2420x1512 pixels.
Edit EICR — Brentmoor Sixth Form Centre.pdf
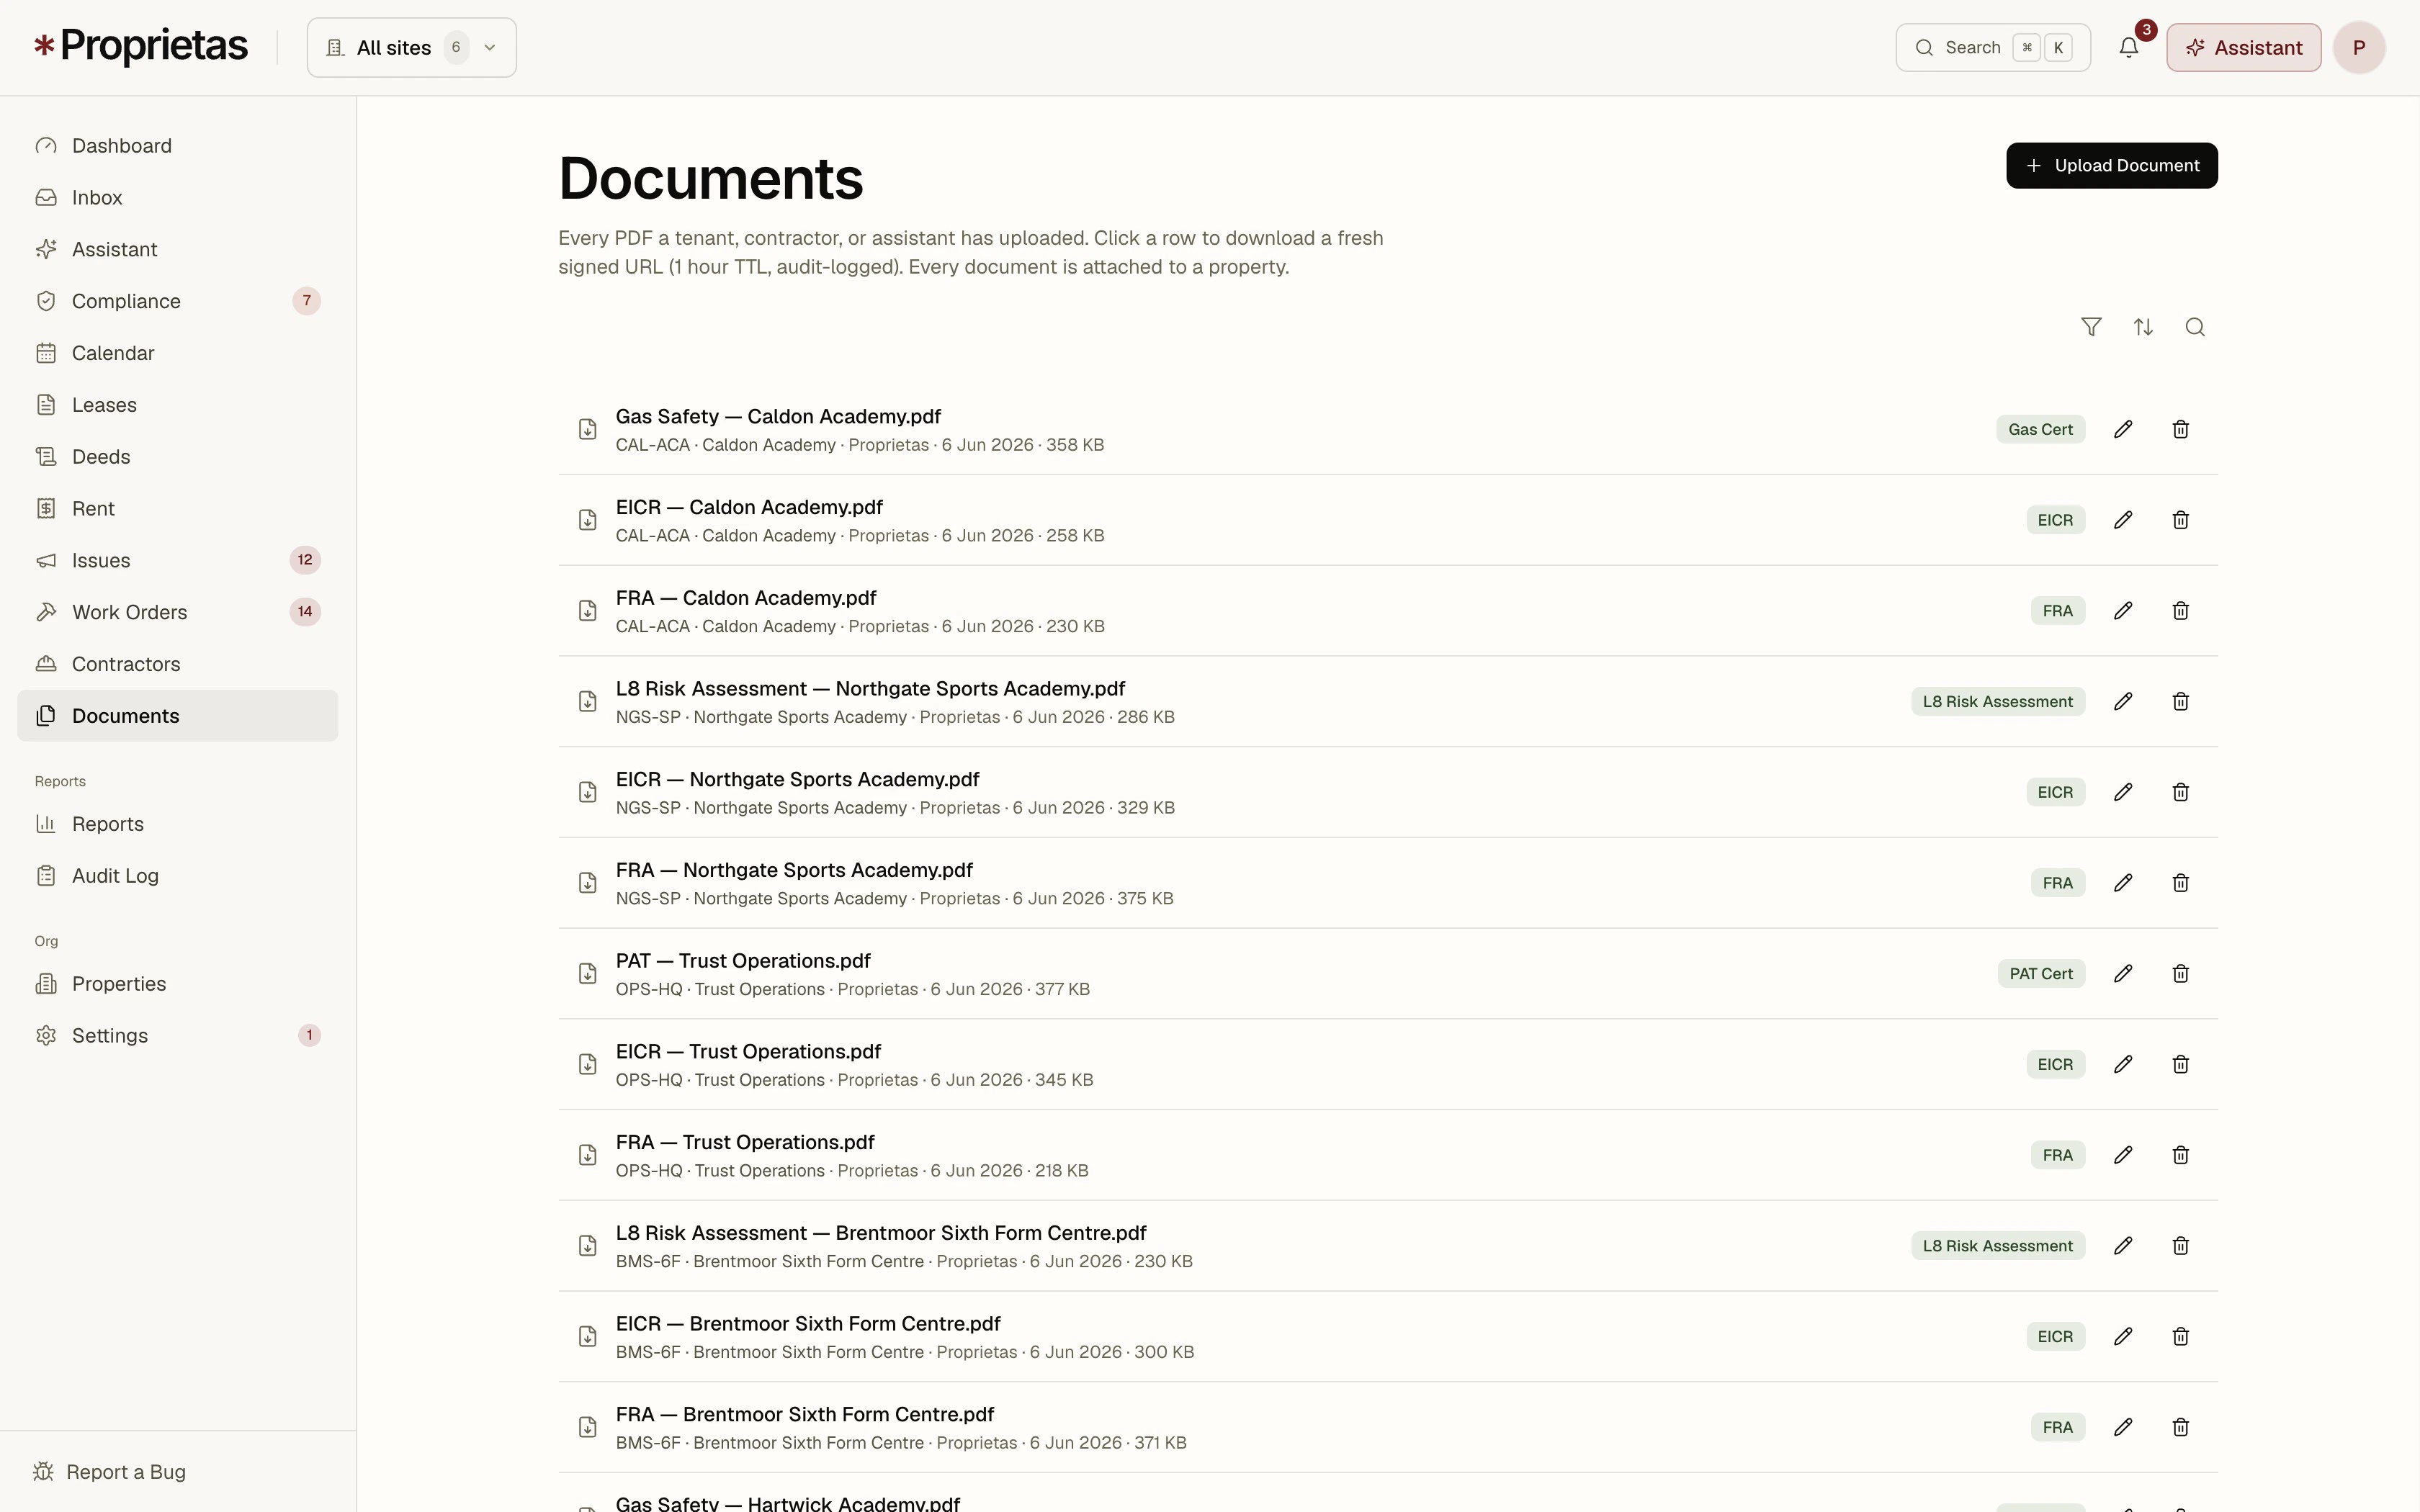(x=2123, y=1336)
